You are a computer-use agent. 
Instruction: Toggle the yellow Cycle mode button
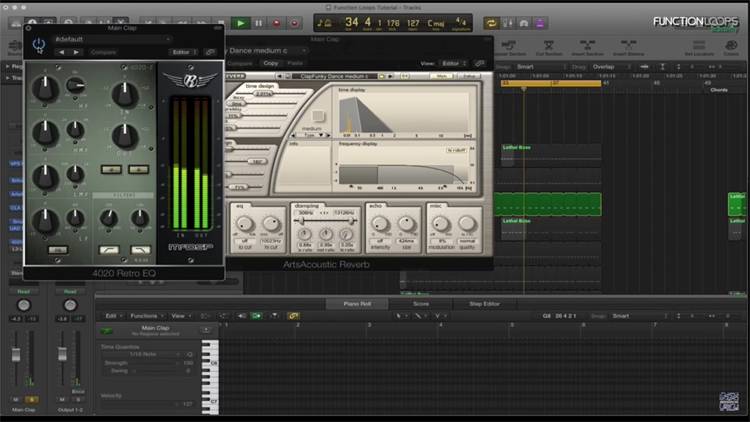tap(493, 22)
